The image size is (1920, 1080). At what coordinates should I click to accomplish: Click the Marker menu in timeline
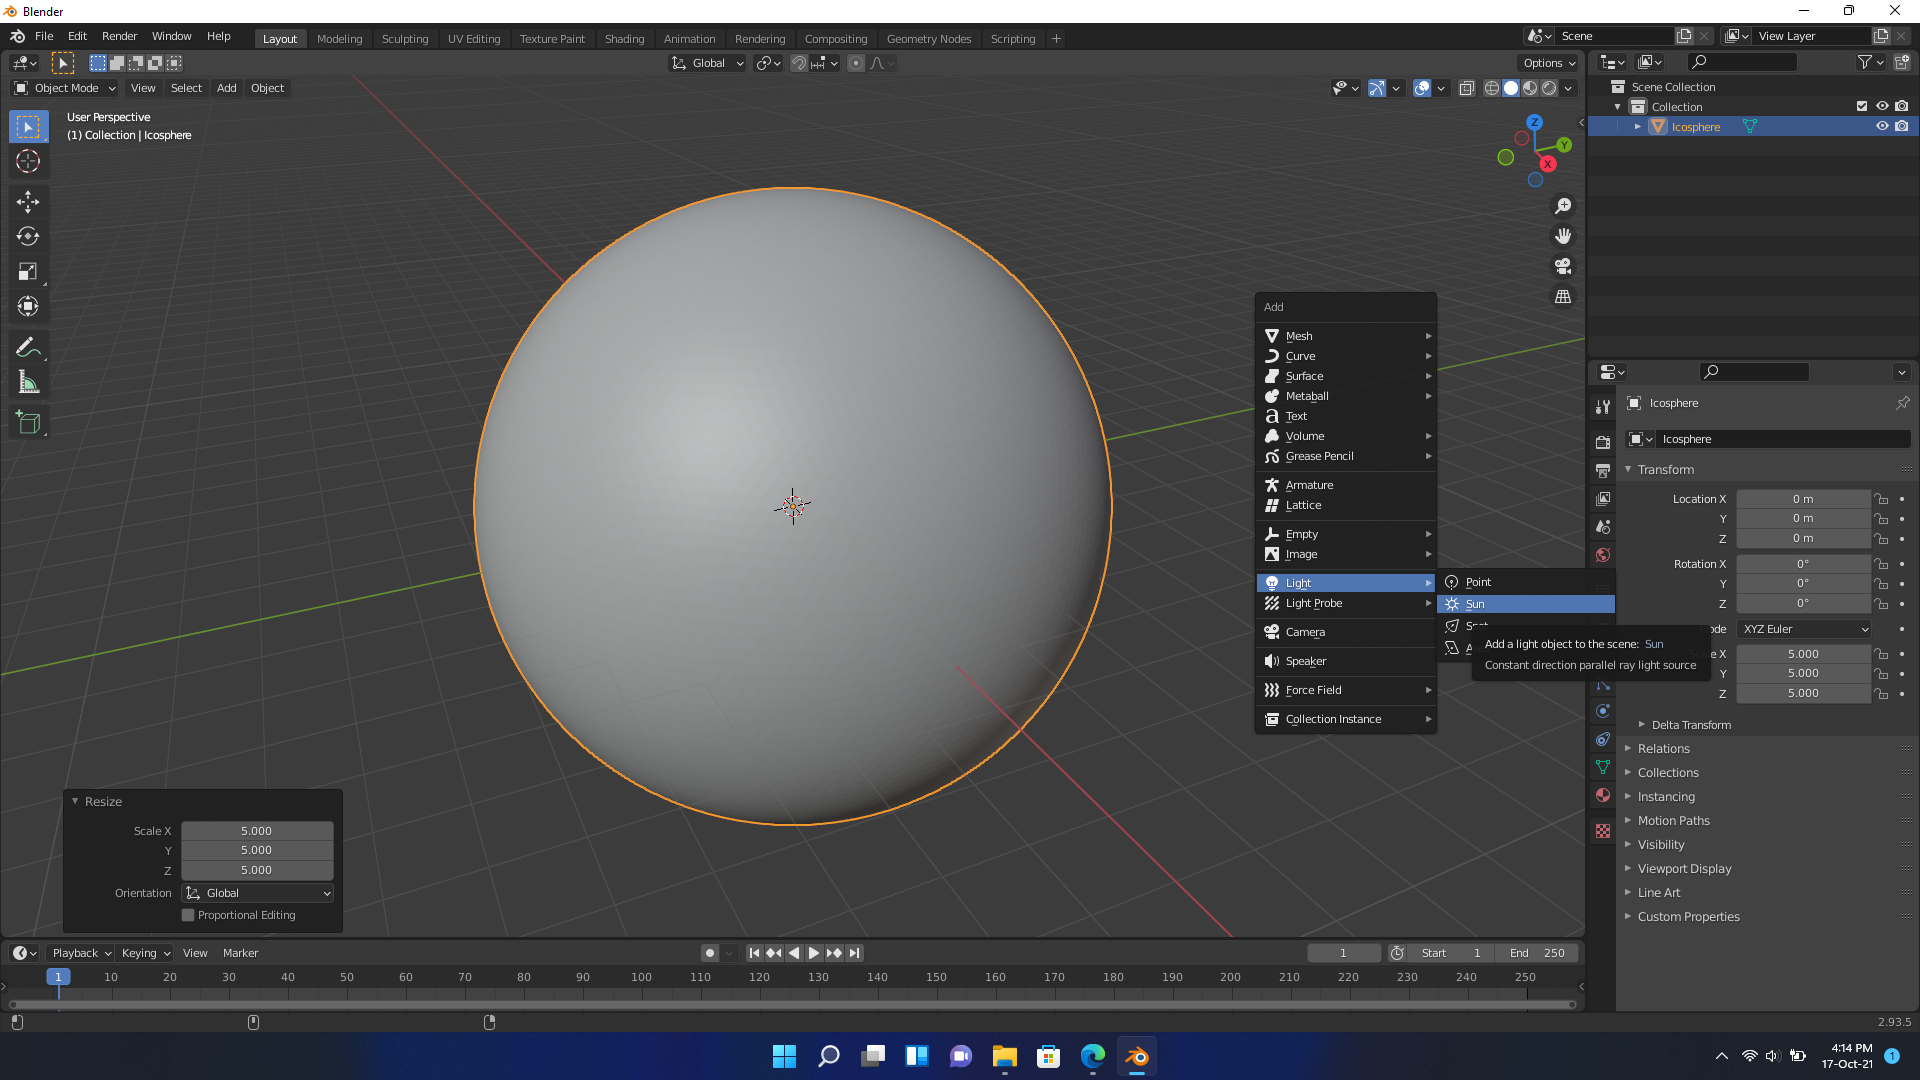point(240,953)
